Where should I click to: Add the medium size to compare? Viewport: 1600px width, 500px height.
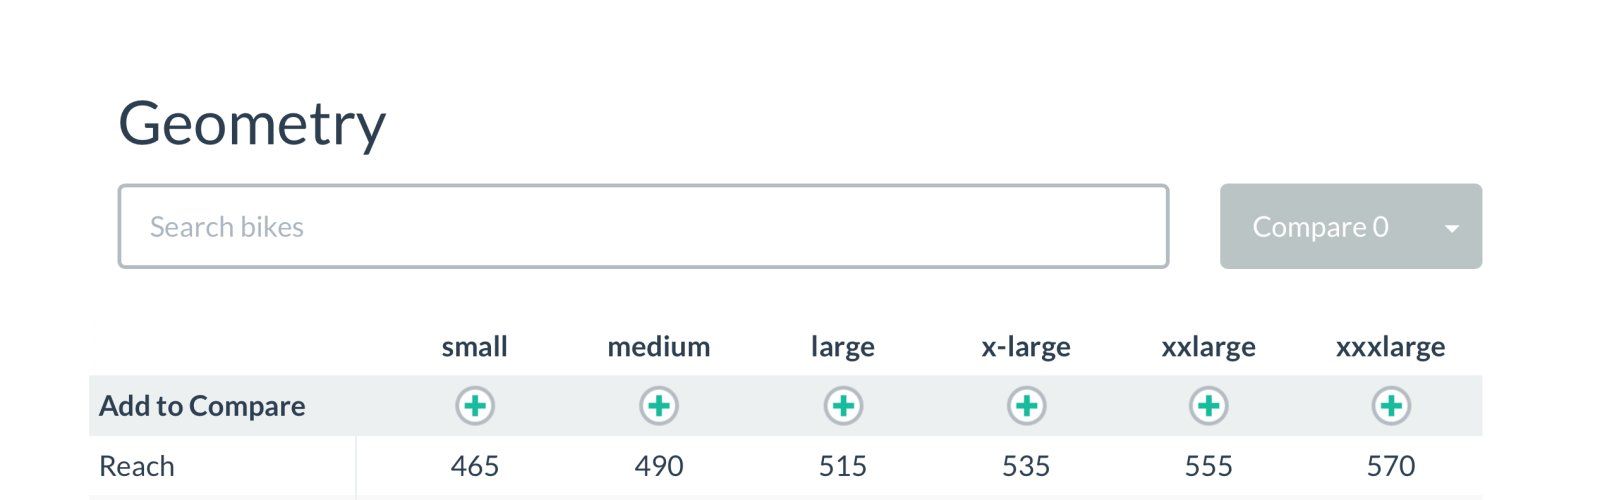coord(659,406)
